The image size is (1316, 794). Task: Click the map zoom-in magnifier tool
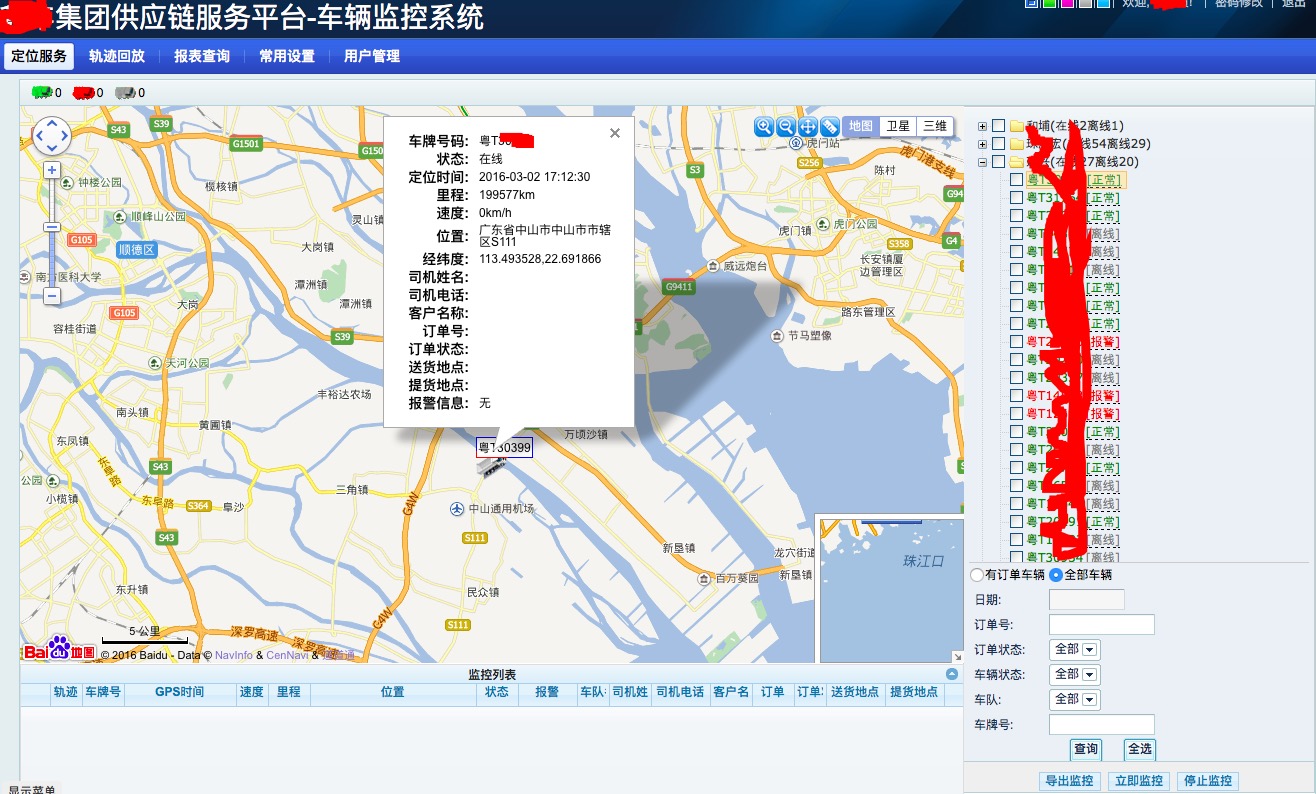(x=764, y=126)
